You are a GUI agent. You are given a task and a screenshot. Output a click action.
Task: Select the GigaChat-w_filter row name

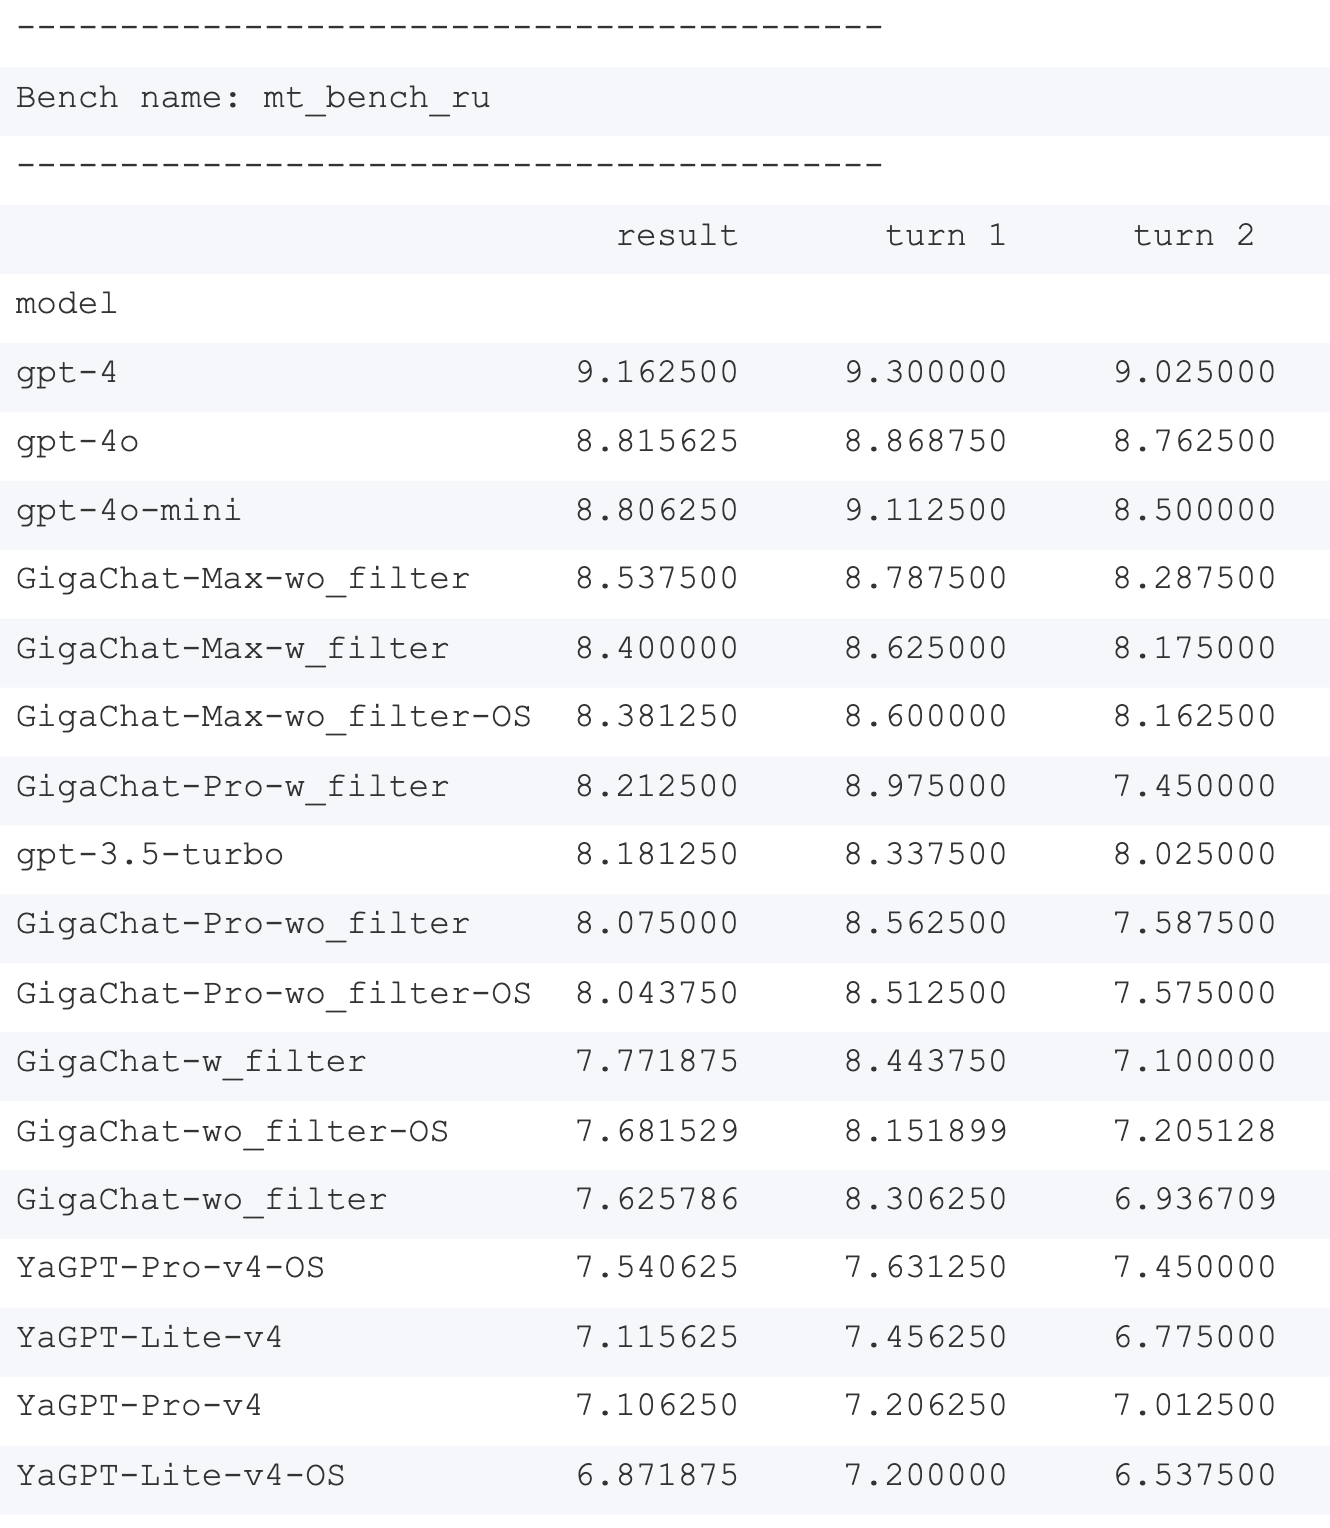tap(191, 1063)
